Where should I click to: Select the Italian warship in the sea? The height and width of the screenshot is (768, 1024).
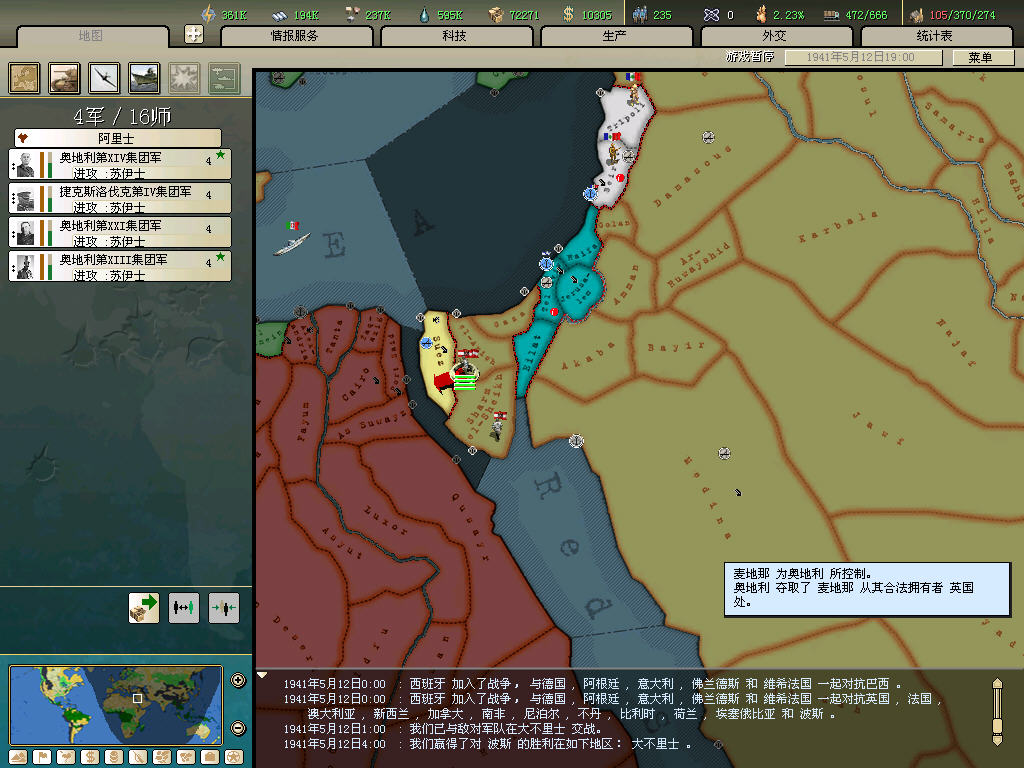tap(291, 244)
